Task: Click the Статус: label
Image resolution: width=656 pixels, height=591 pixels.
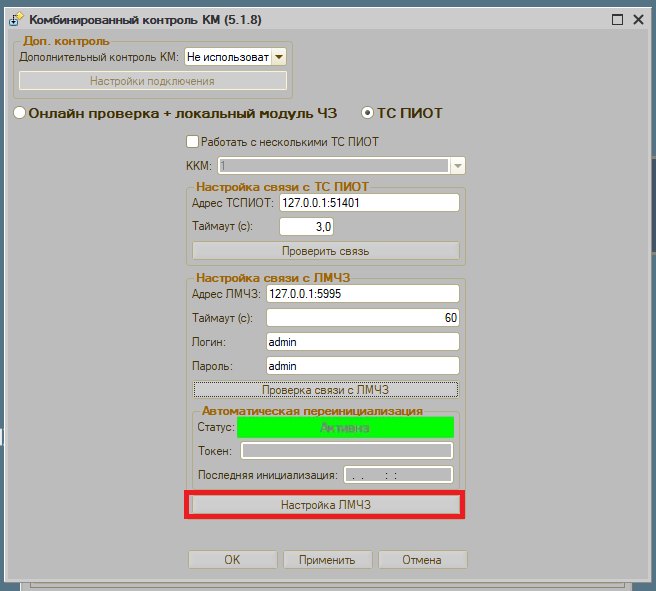Action: point(216,427)
